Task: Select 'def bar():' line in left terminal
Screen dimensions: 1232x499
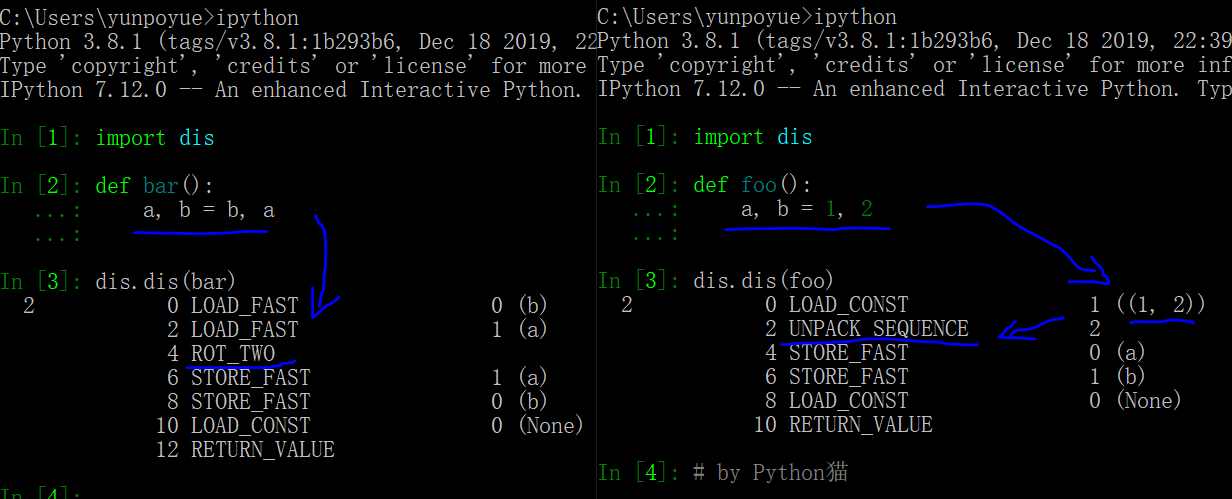Action: tap(155, 185)
